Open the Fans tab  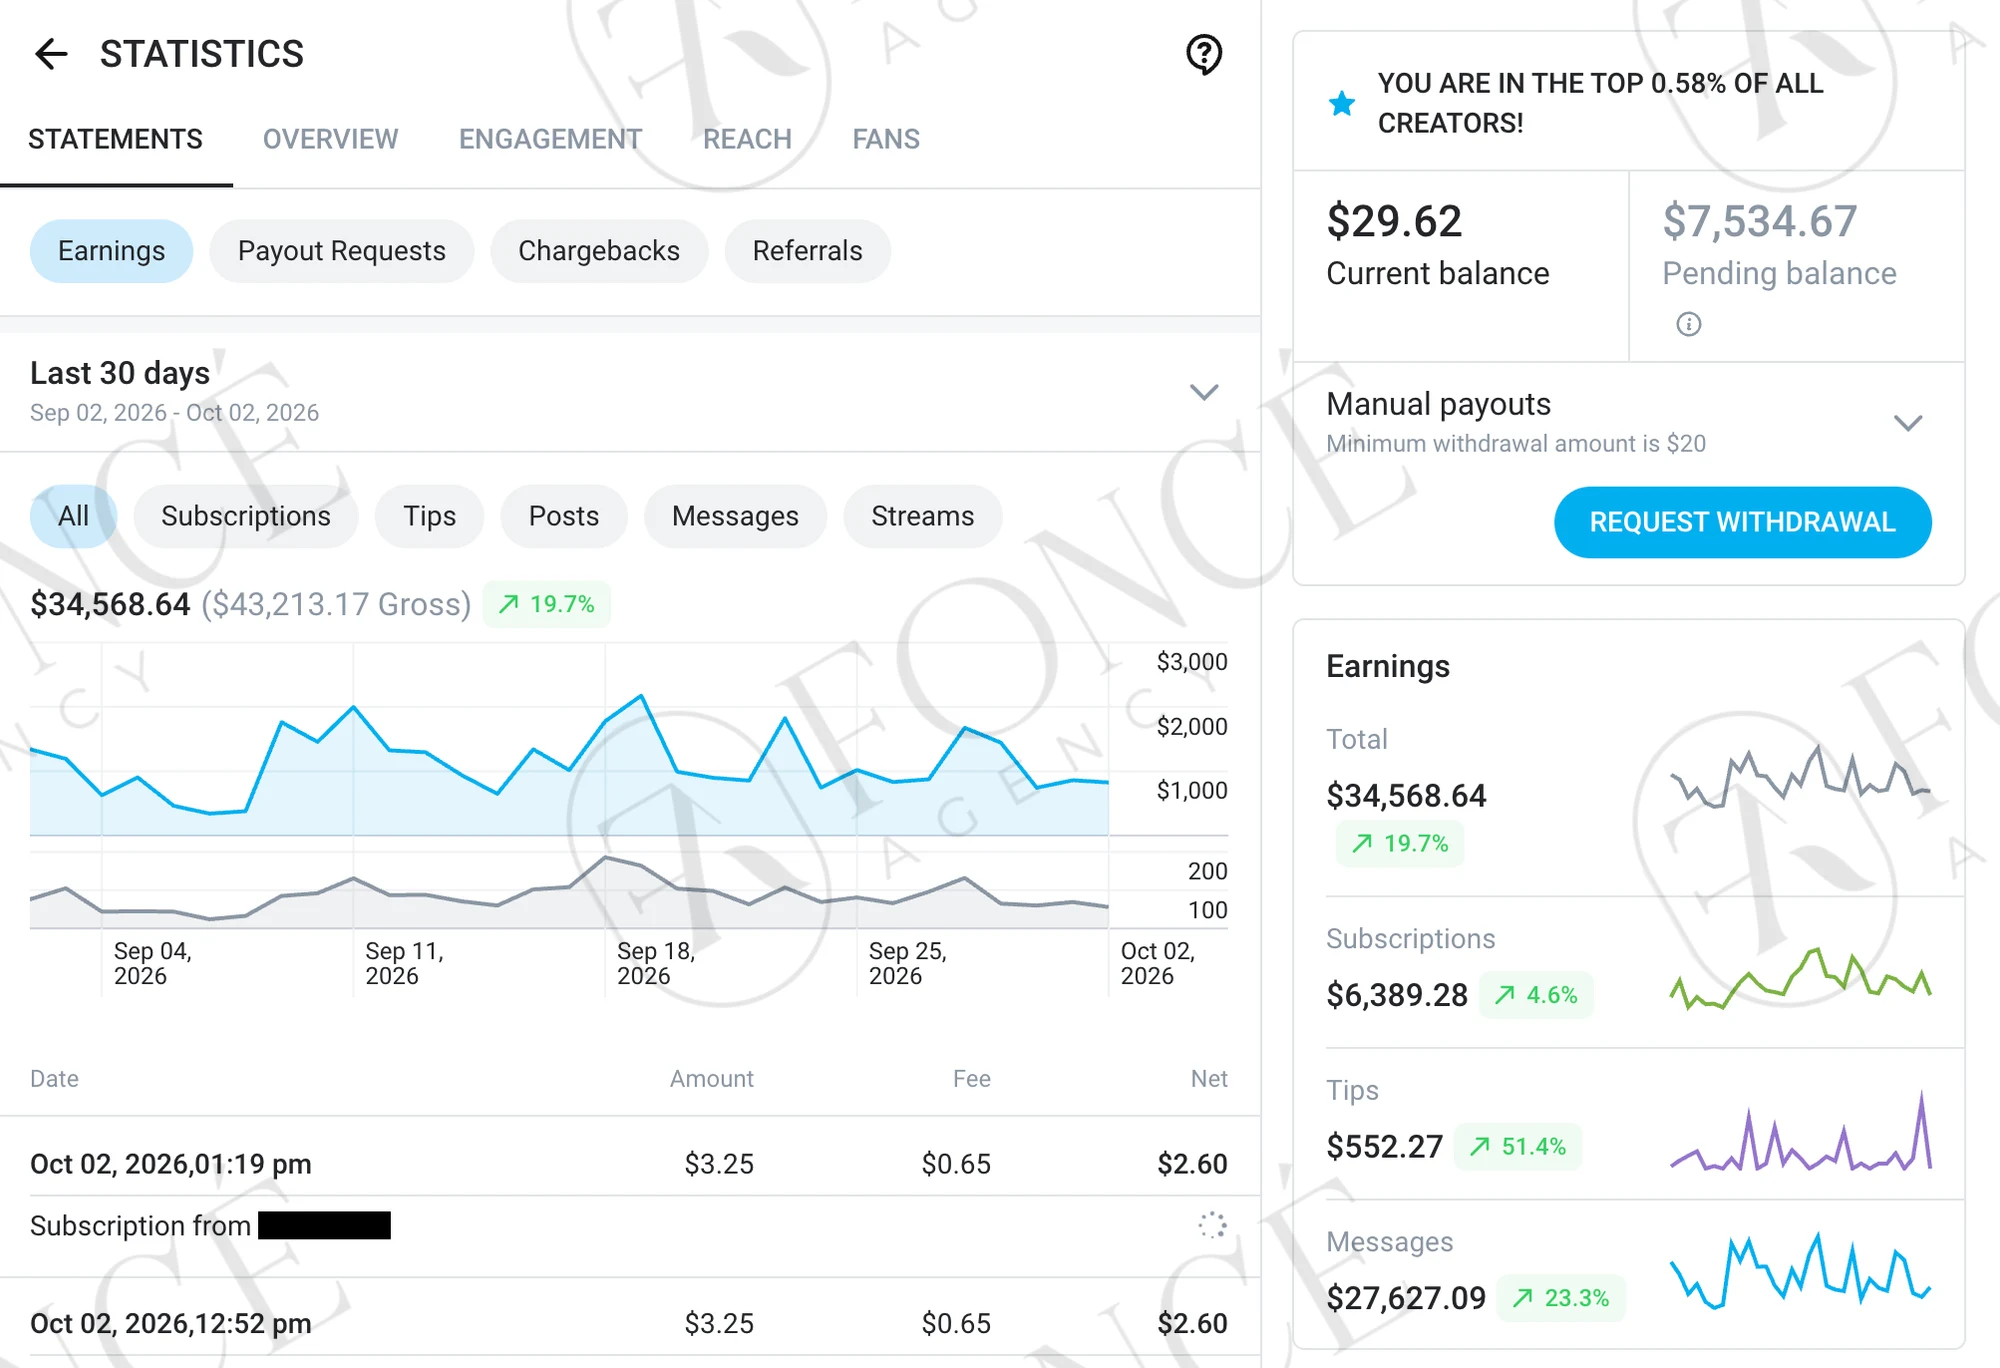coord(886,139)
